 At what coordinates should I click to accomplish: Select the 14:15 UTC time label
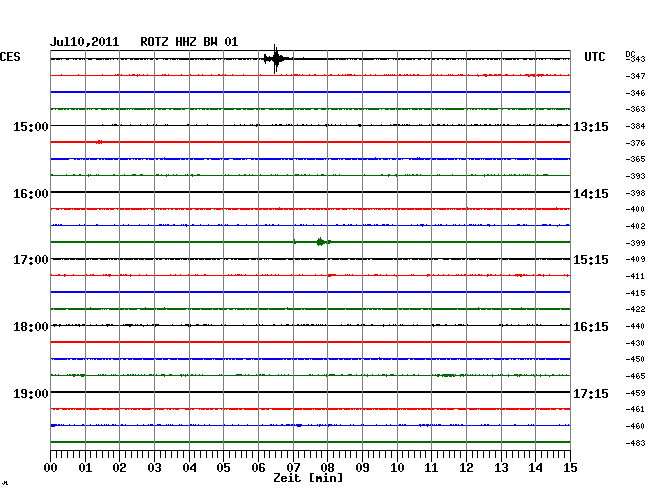(x=591, y=194)
